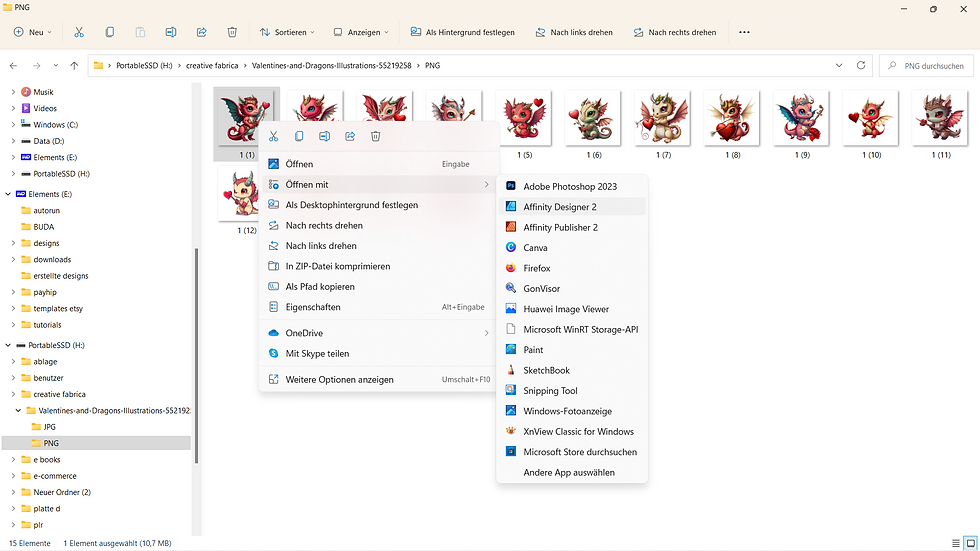
Task: Open the Anzeigen dropdown
Action: click(361, 32)
